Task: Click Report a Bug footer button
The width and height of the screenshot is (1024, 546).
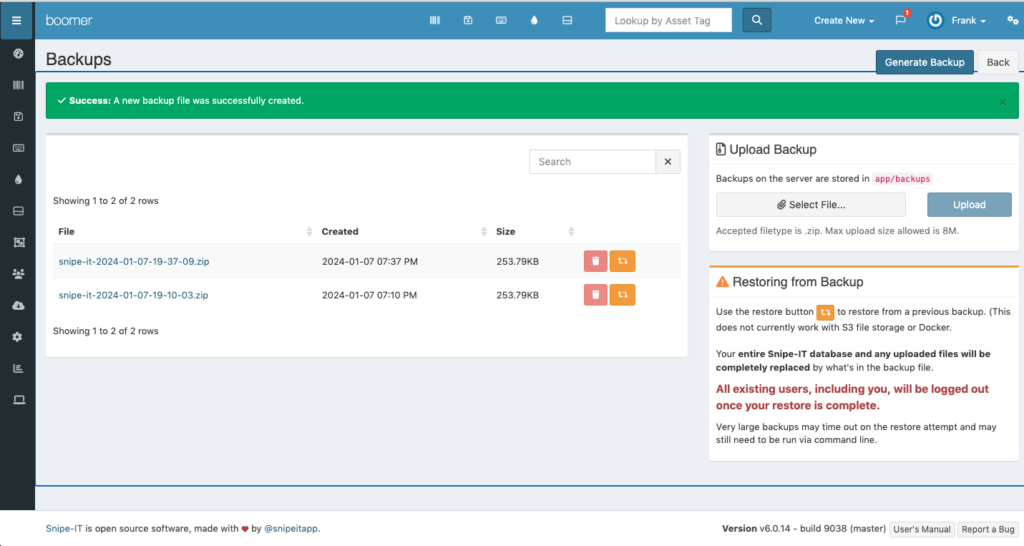Action: 988,529
